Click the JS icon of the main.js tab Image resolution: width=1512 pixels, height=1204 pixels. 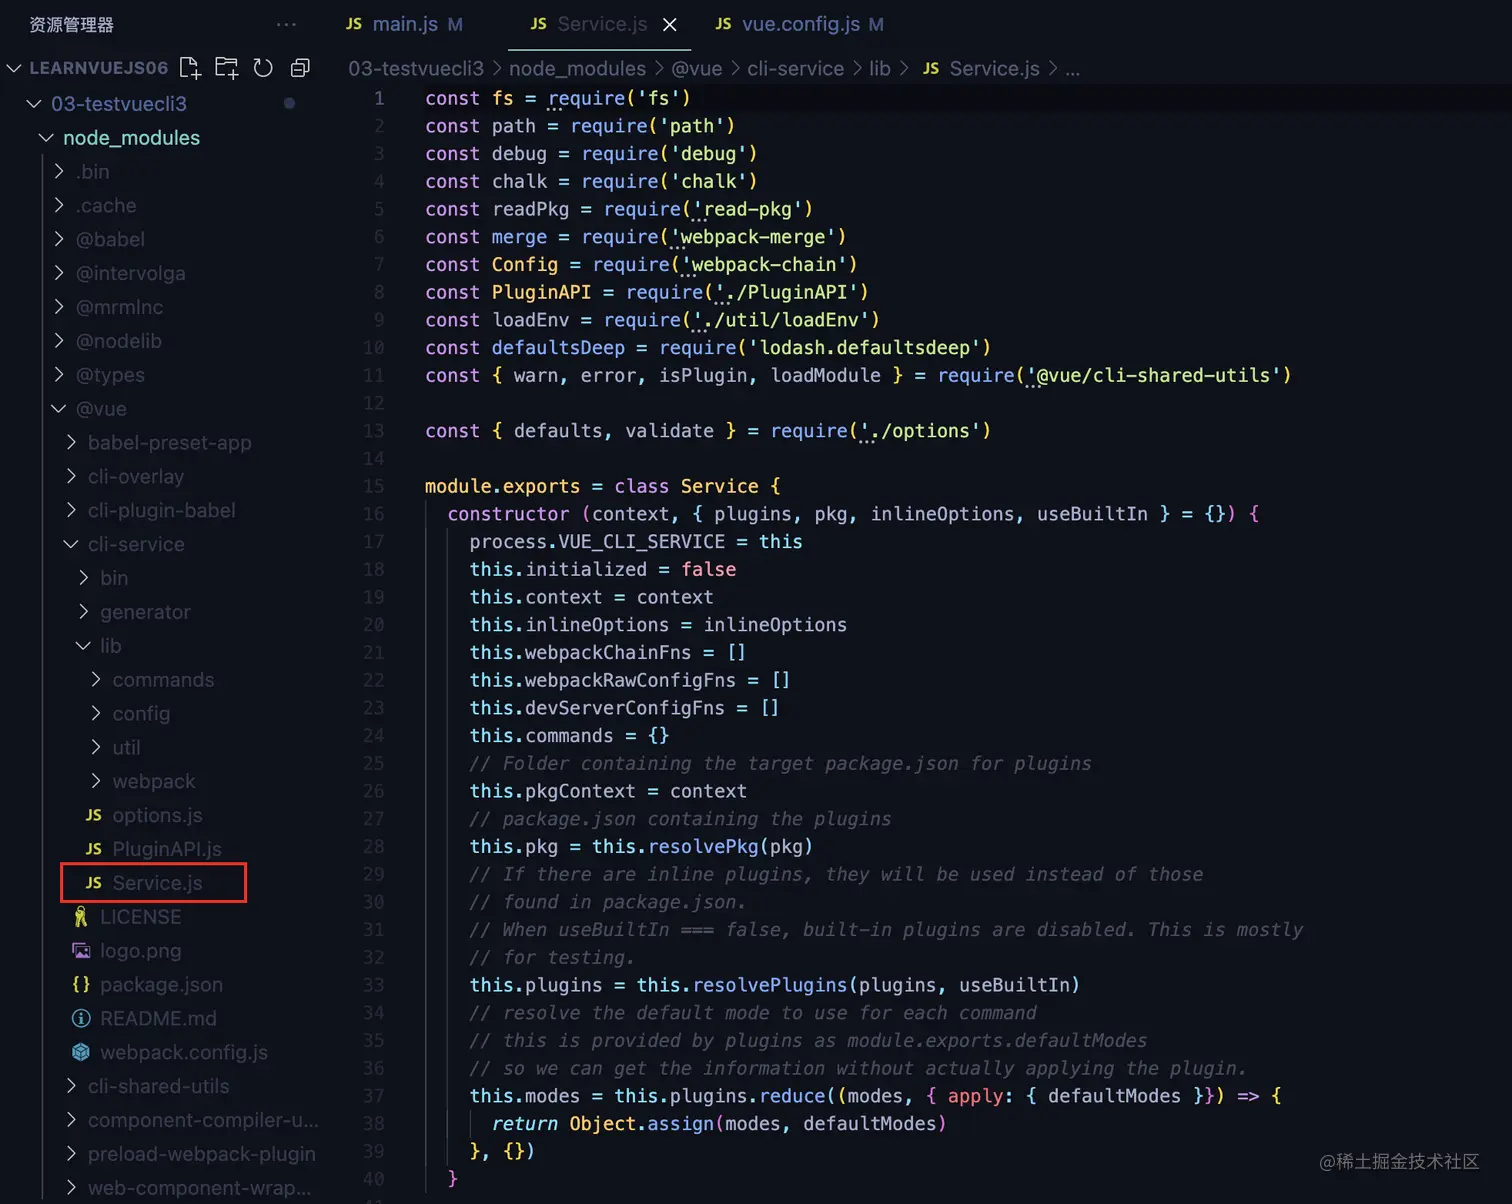click(354, 24)
